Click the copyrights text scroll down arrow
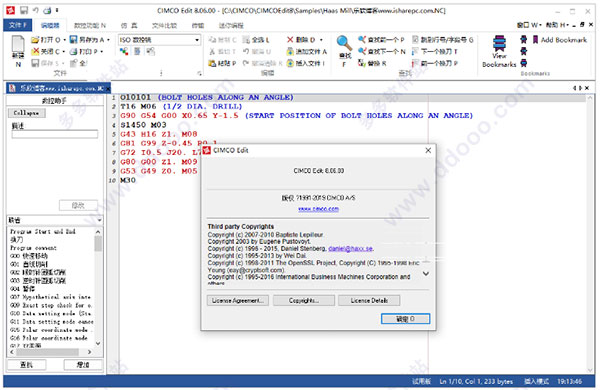The image size is (600, 390). pos(426,274)
